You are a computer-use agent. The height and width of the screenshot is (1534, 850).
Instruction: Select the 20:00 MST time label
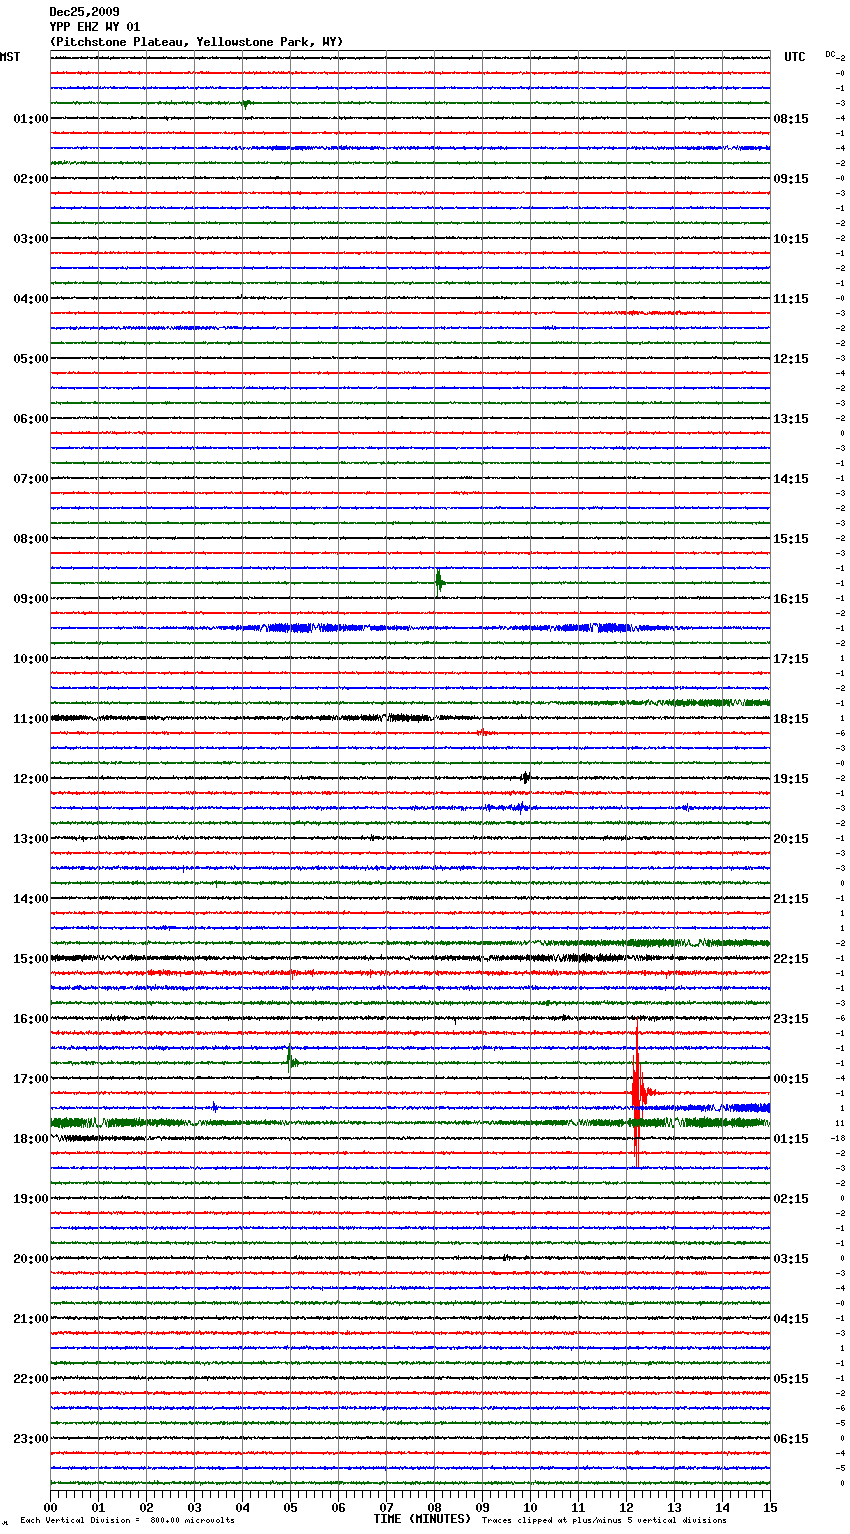tap(31, 1259)
